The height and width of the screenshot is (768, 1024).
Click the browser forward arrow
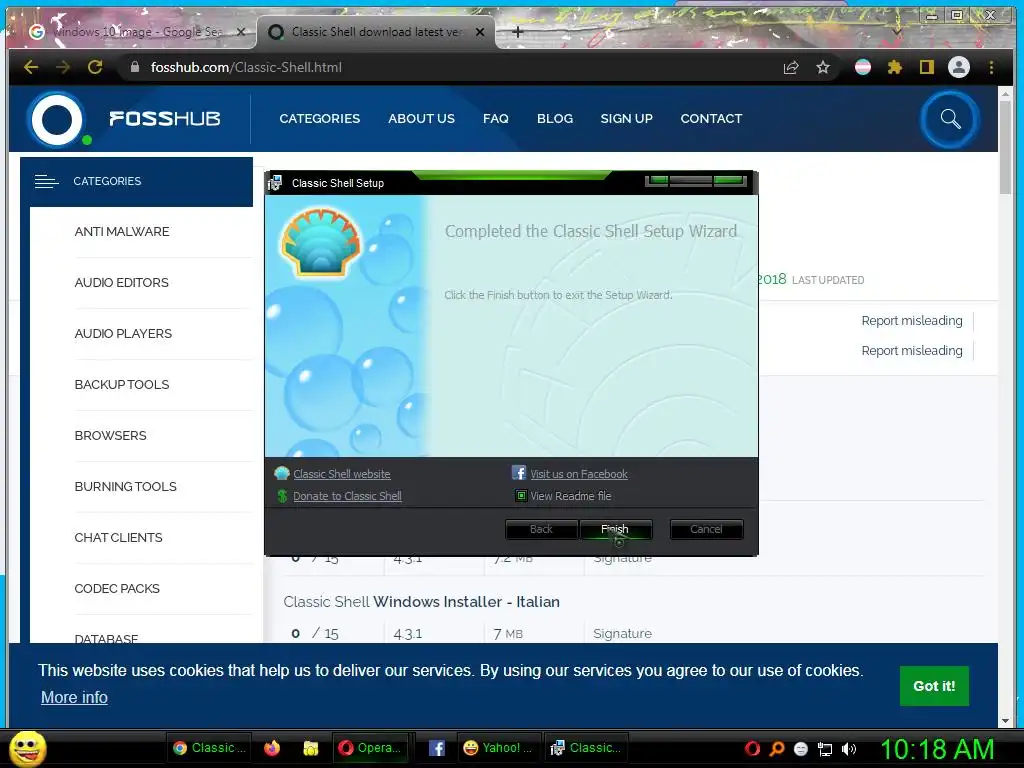(63, 67)
